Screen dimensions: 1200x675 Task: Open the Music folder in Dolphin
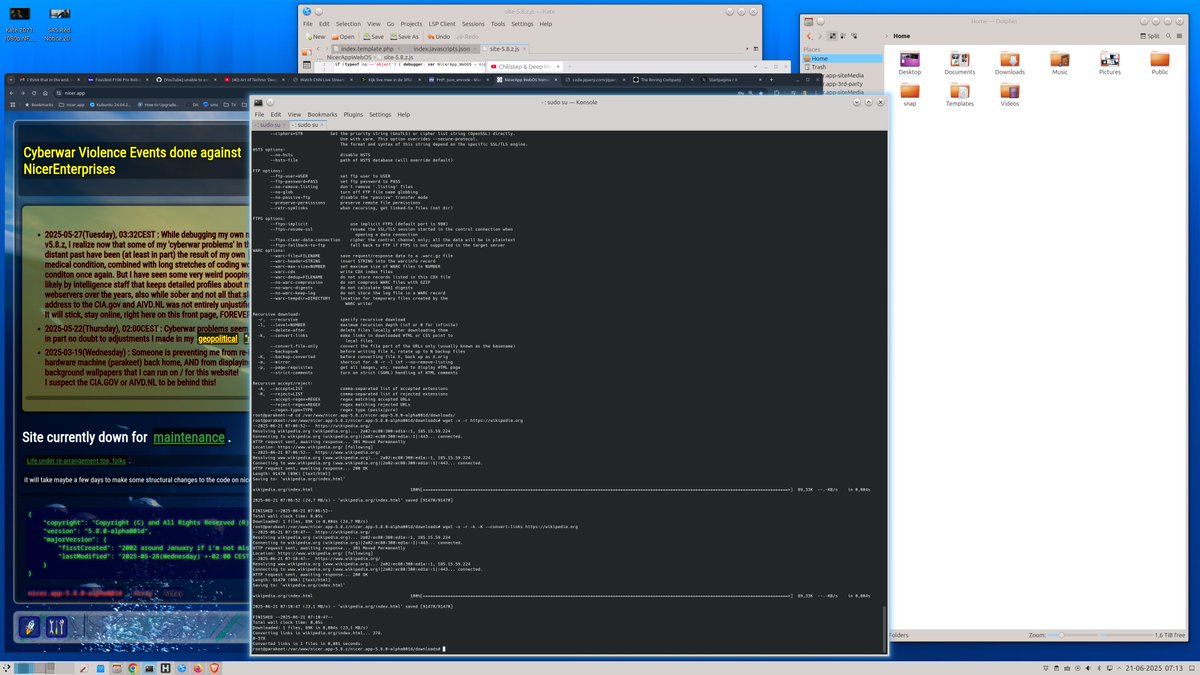click(1060, 62)
